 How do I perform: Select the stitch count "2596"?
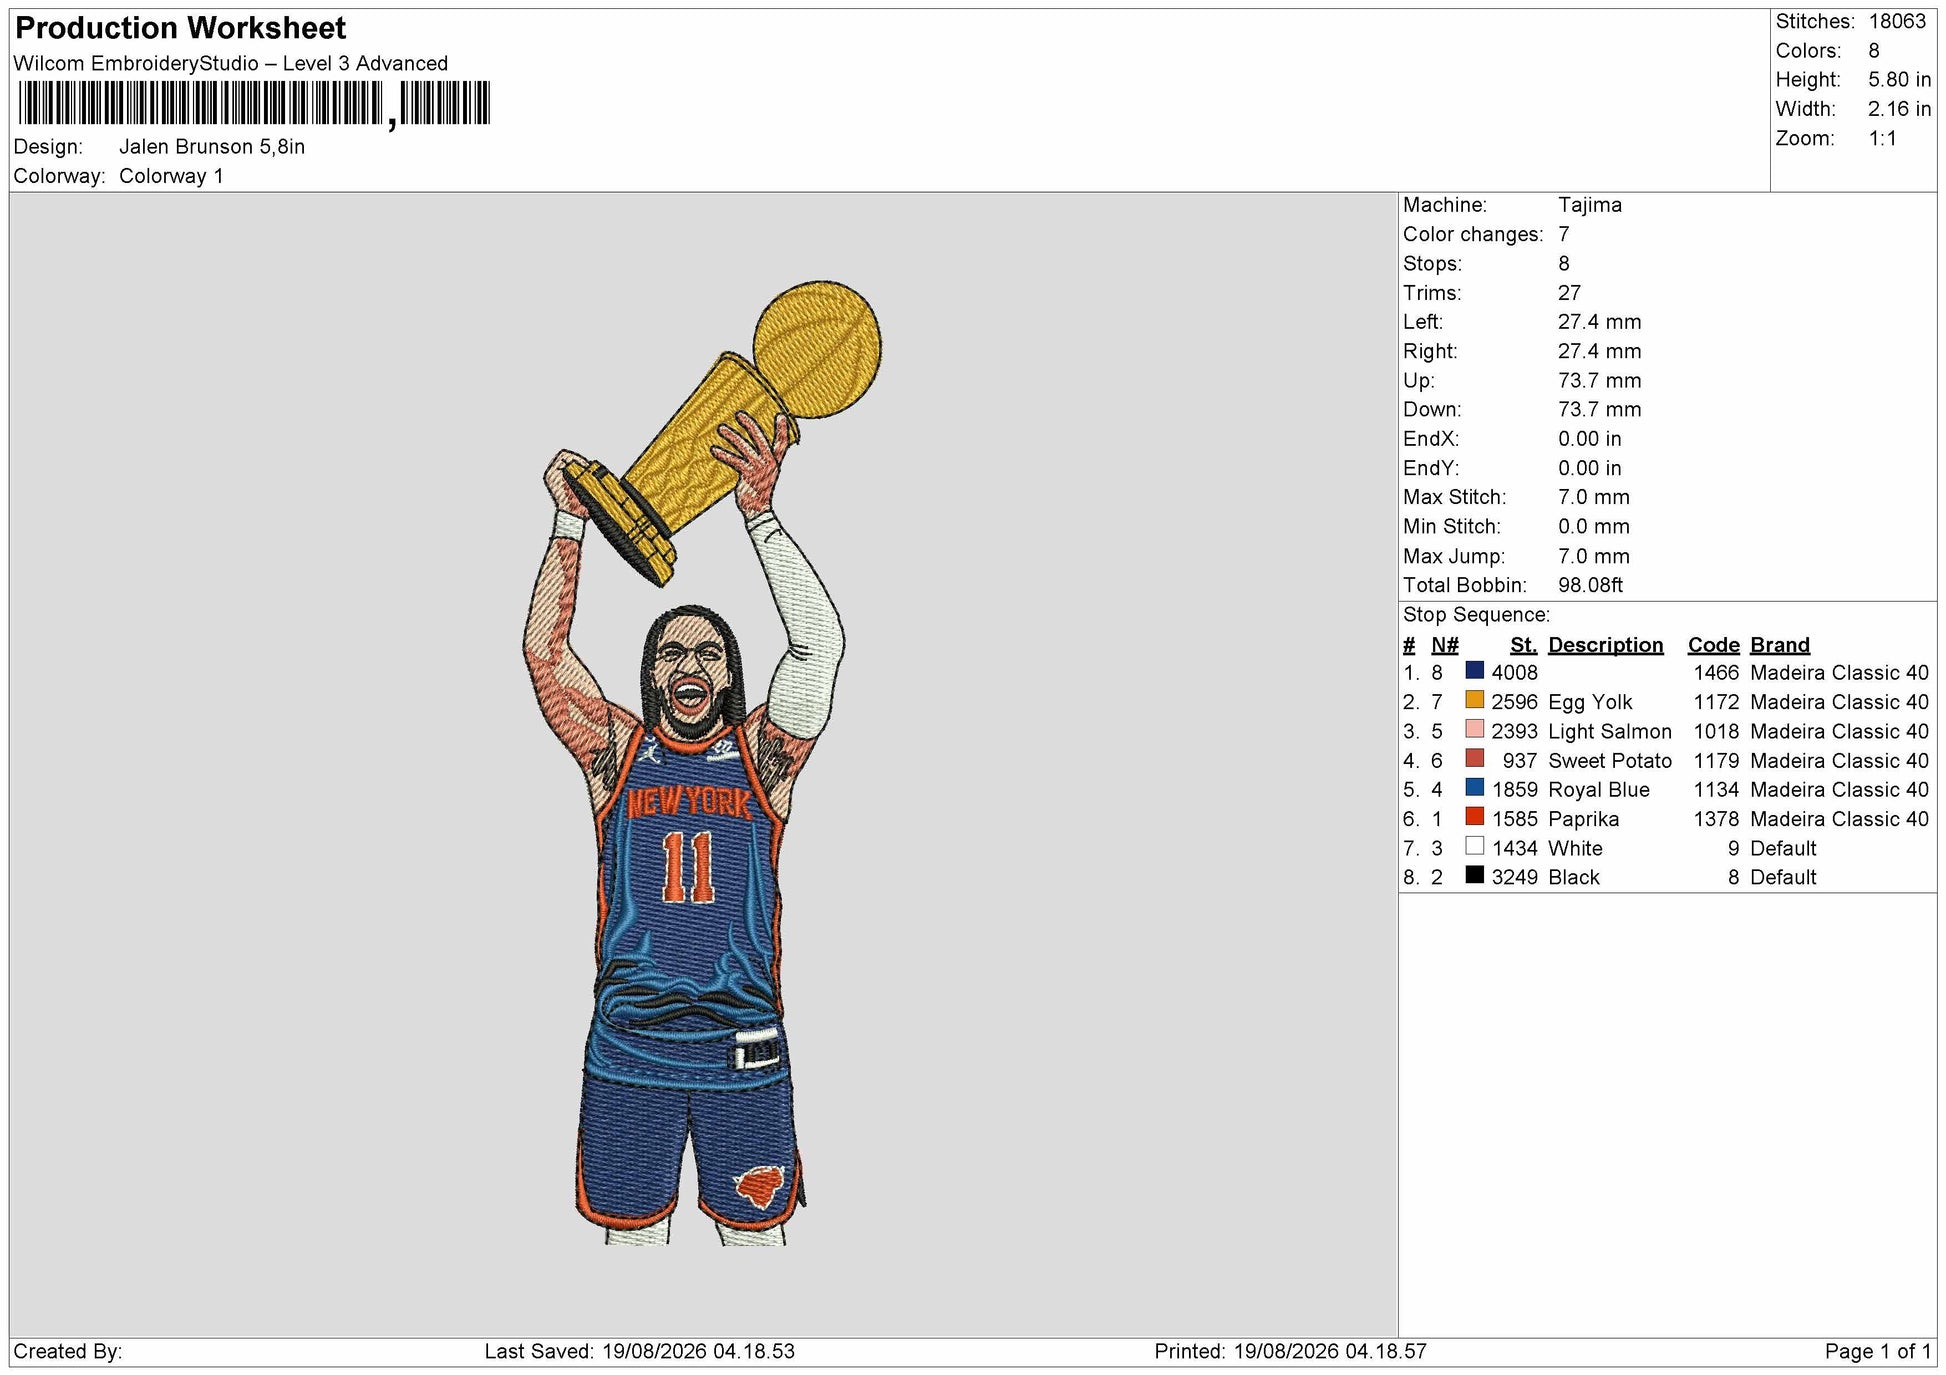[1515, 702]
